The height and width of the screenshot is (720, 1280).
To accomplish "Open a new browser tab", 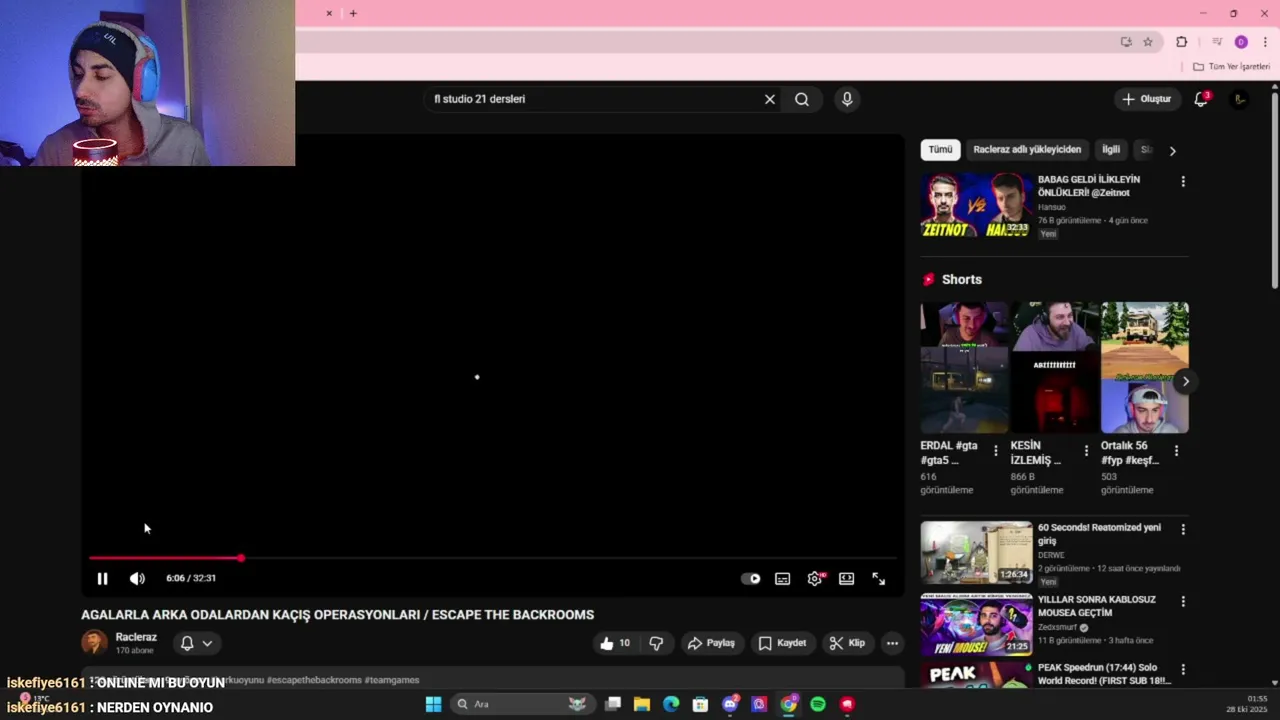I will [353, 13].
